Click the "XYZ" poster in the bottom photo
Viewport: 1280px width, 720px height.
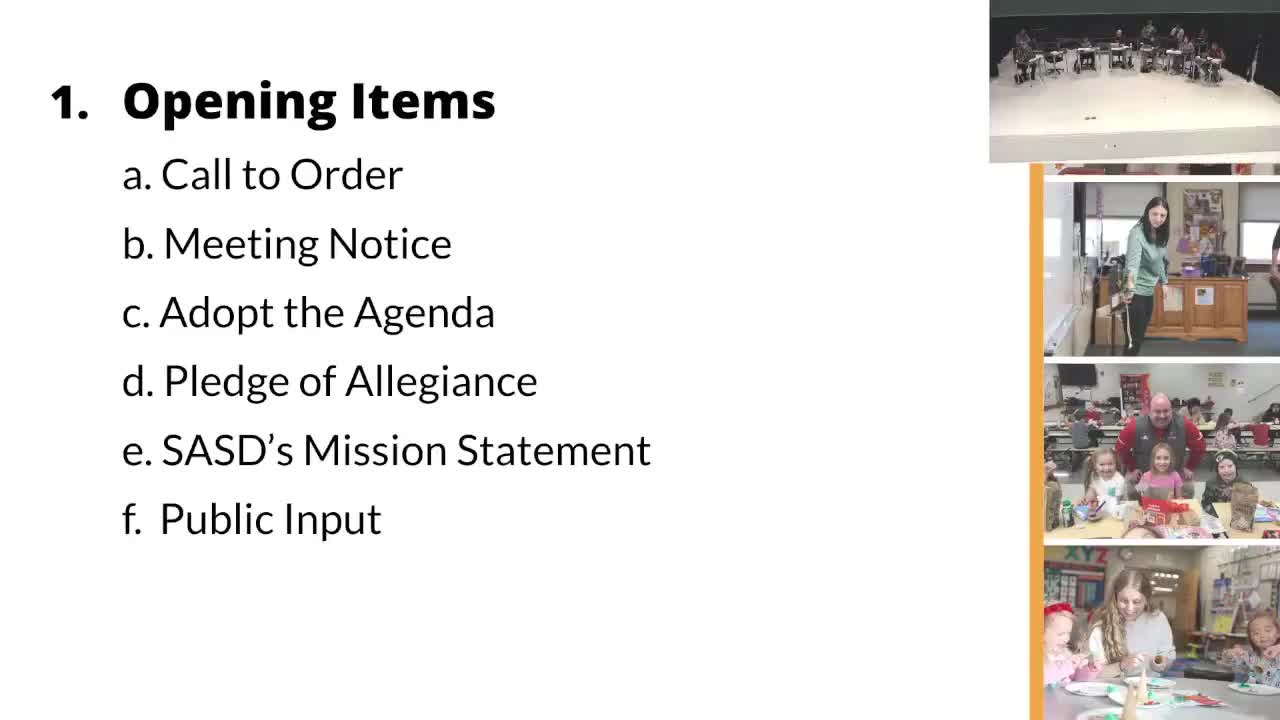(x=1084, y=556)
